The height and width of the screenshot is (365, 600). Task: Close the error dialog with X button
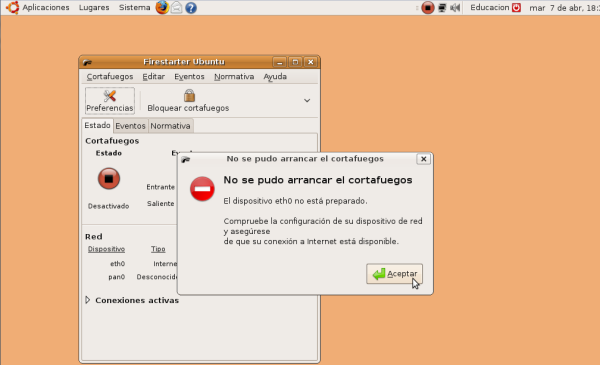[x=424, y=159]
